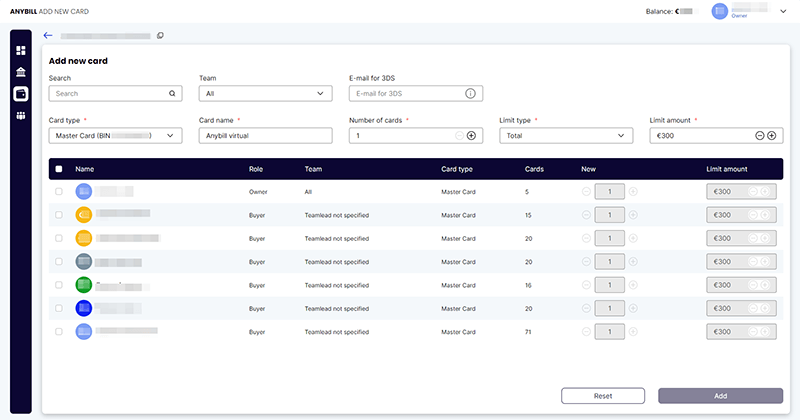Select the Owner row checkbox

pyautogui.click(x=59, y=191)
